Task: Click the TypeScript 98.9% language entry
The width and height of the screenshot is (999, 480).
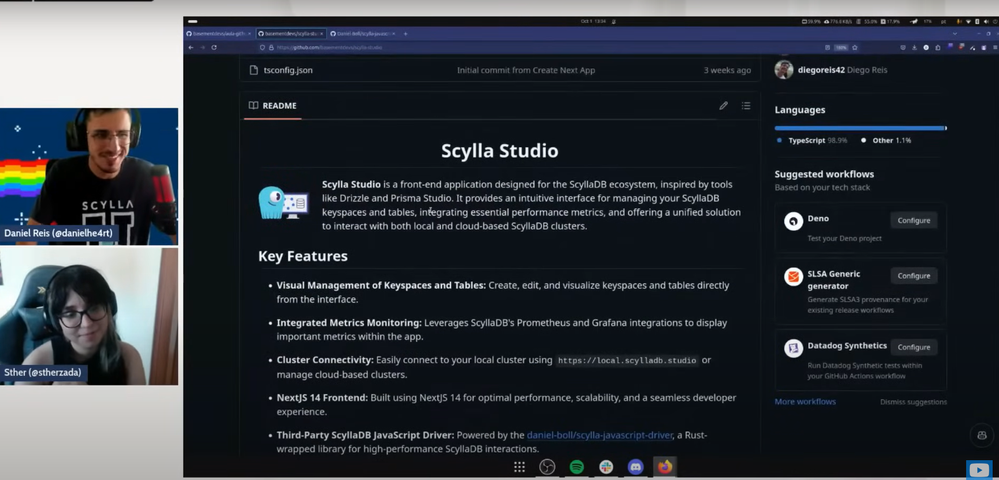Action: click(812, 140)
